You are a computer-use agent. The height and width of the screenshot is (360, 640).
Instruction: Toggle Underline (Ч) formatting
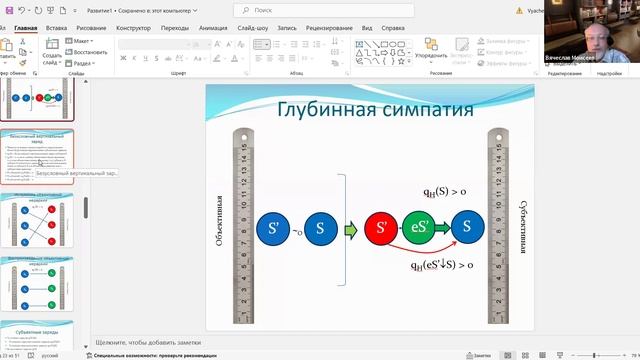(145, 59)
